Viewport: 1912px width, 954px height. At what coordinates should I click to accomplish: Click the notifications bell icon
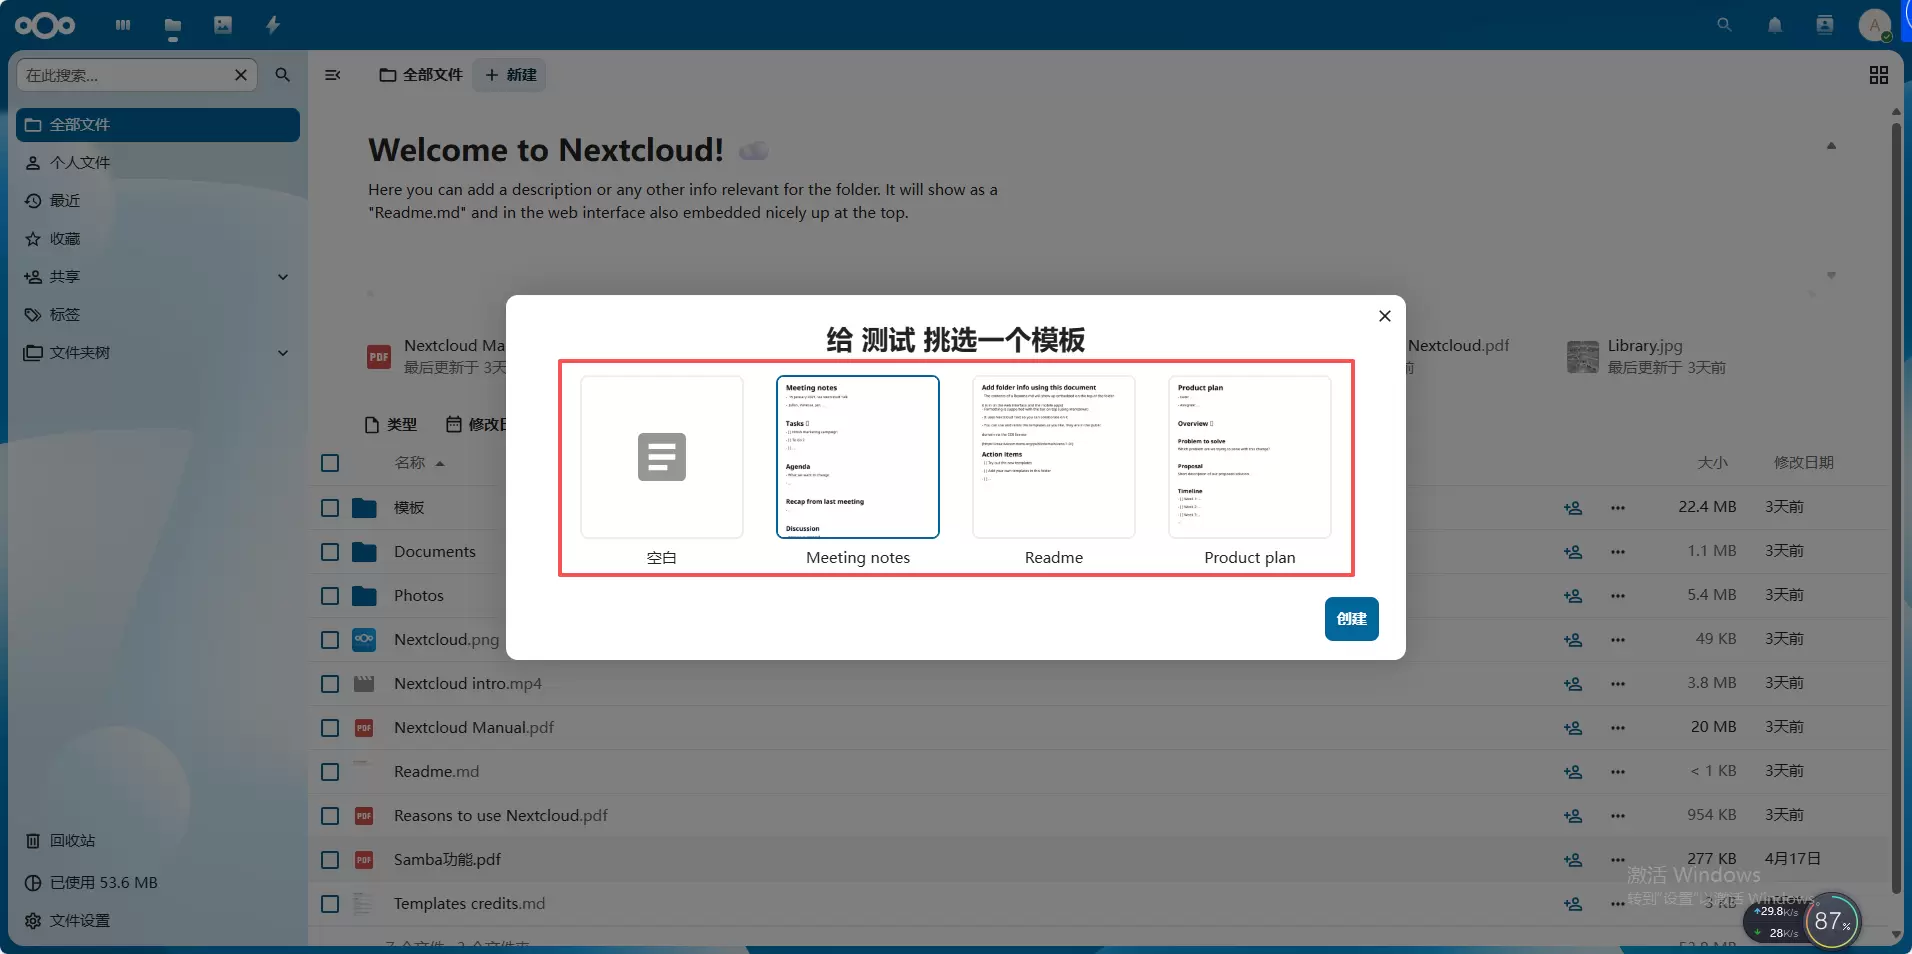[x=1774, y=25]
